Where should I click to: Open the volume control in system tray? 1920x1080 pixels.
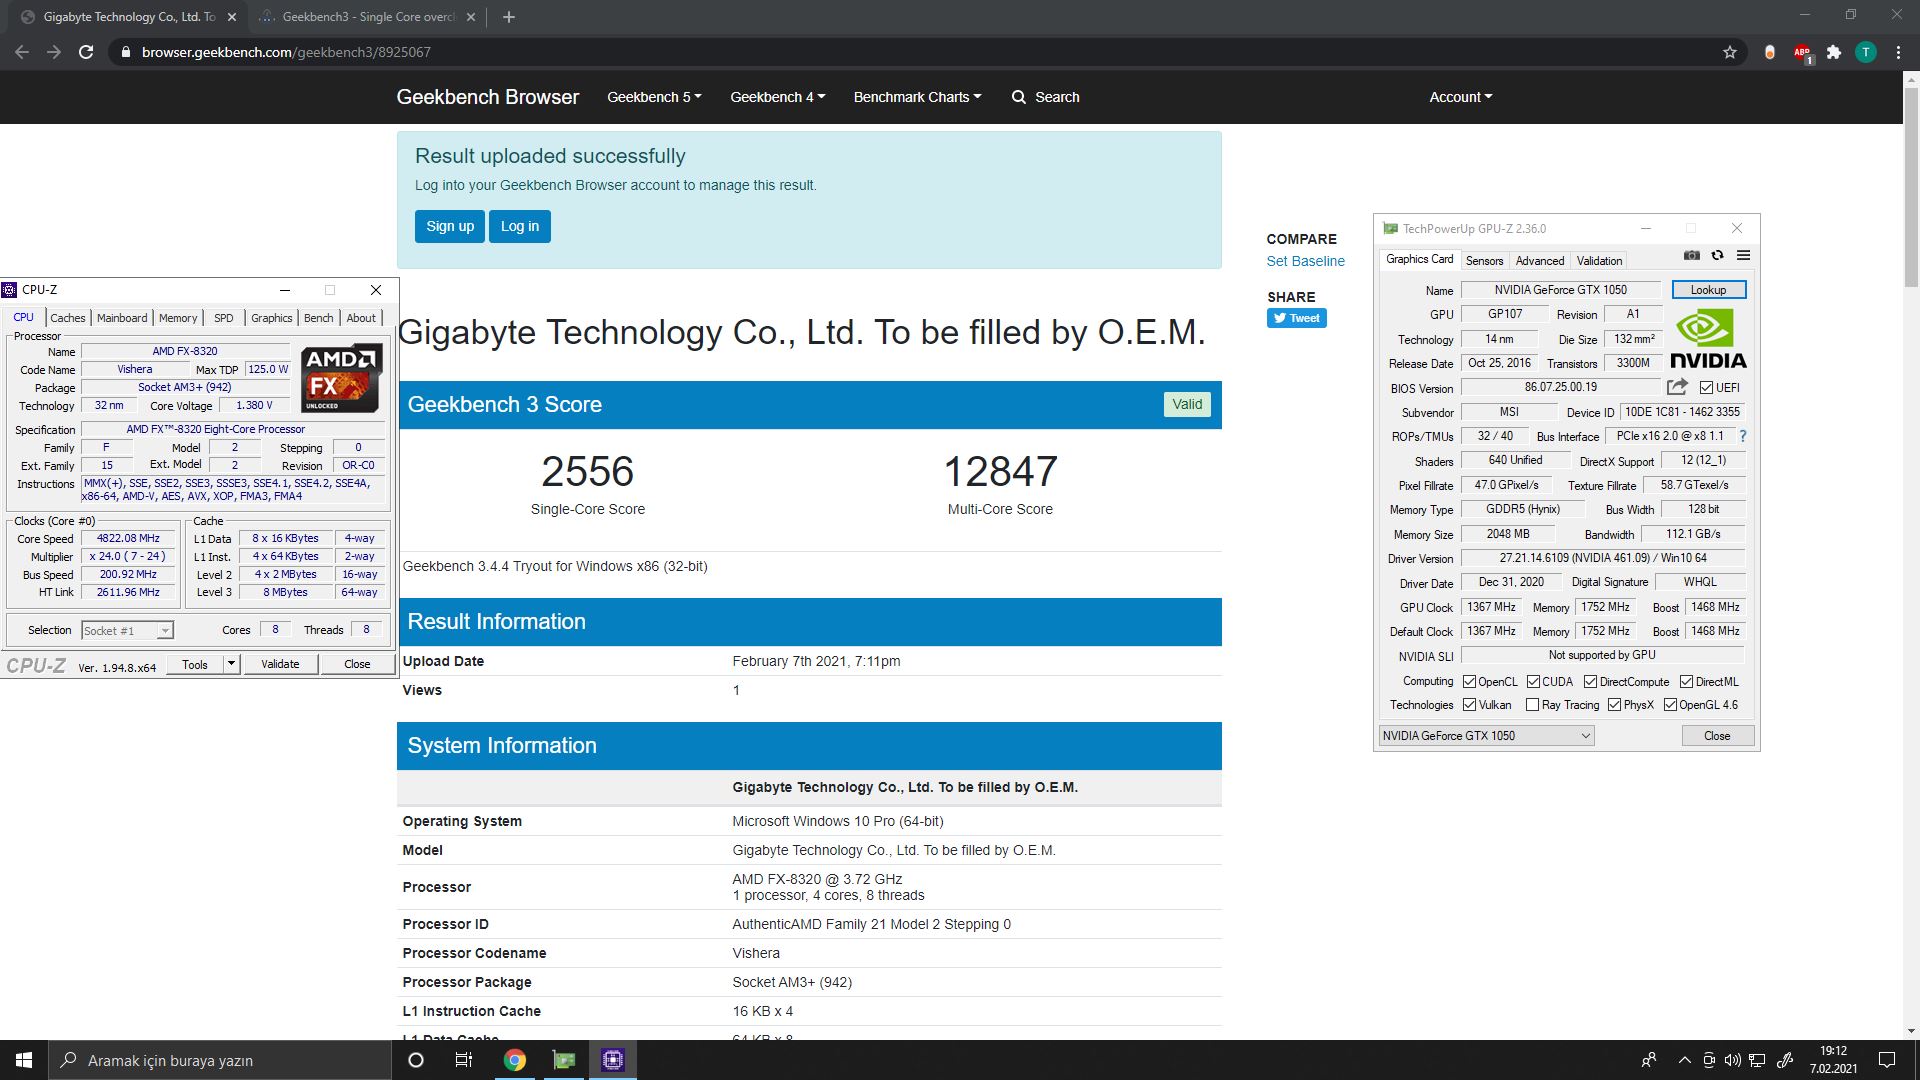click(1733, 1060)
